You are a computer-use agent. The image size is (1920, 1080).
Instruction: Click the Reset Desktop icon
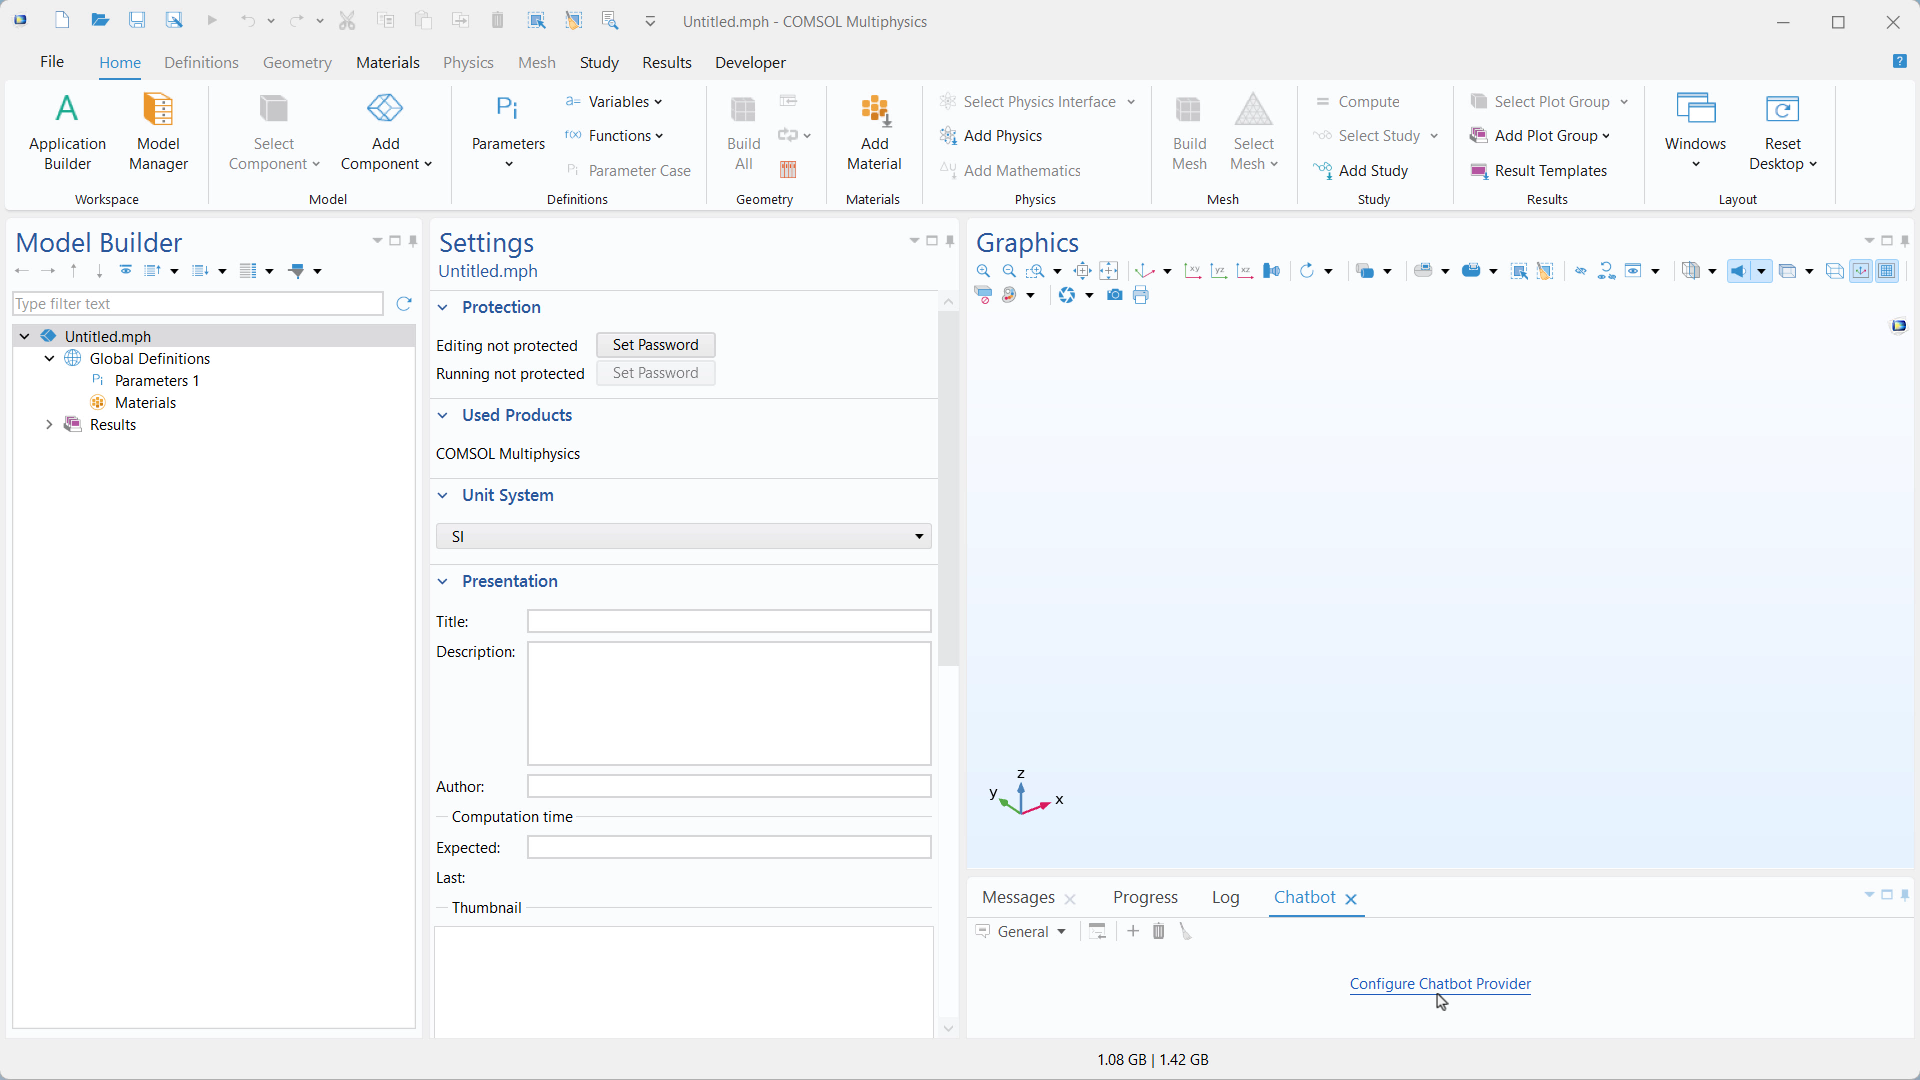coord(1782,132)
